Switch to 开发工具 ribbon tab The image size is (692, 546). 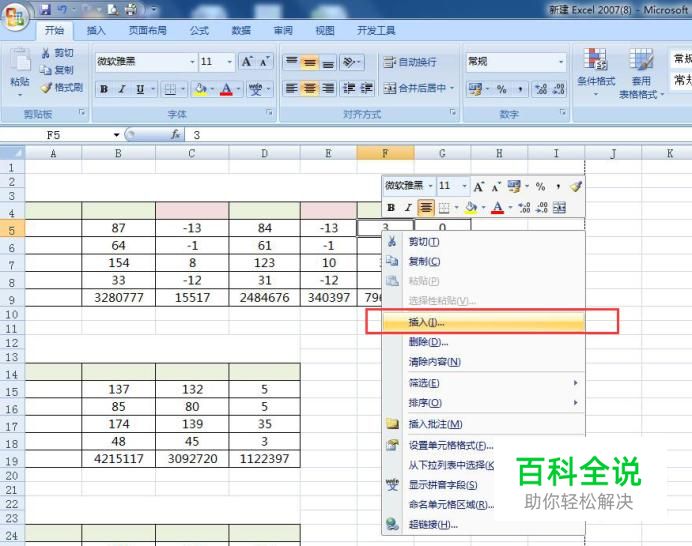[x=376, y=30]
